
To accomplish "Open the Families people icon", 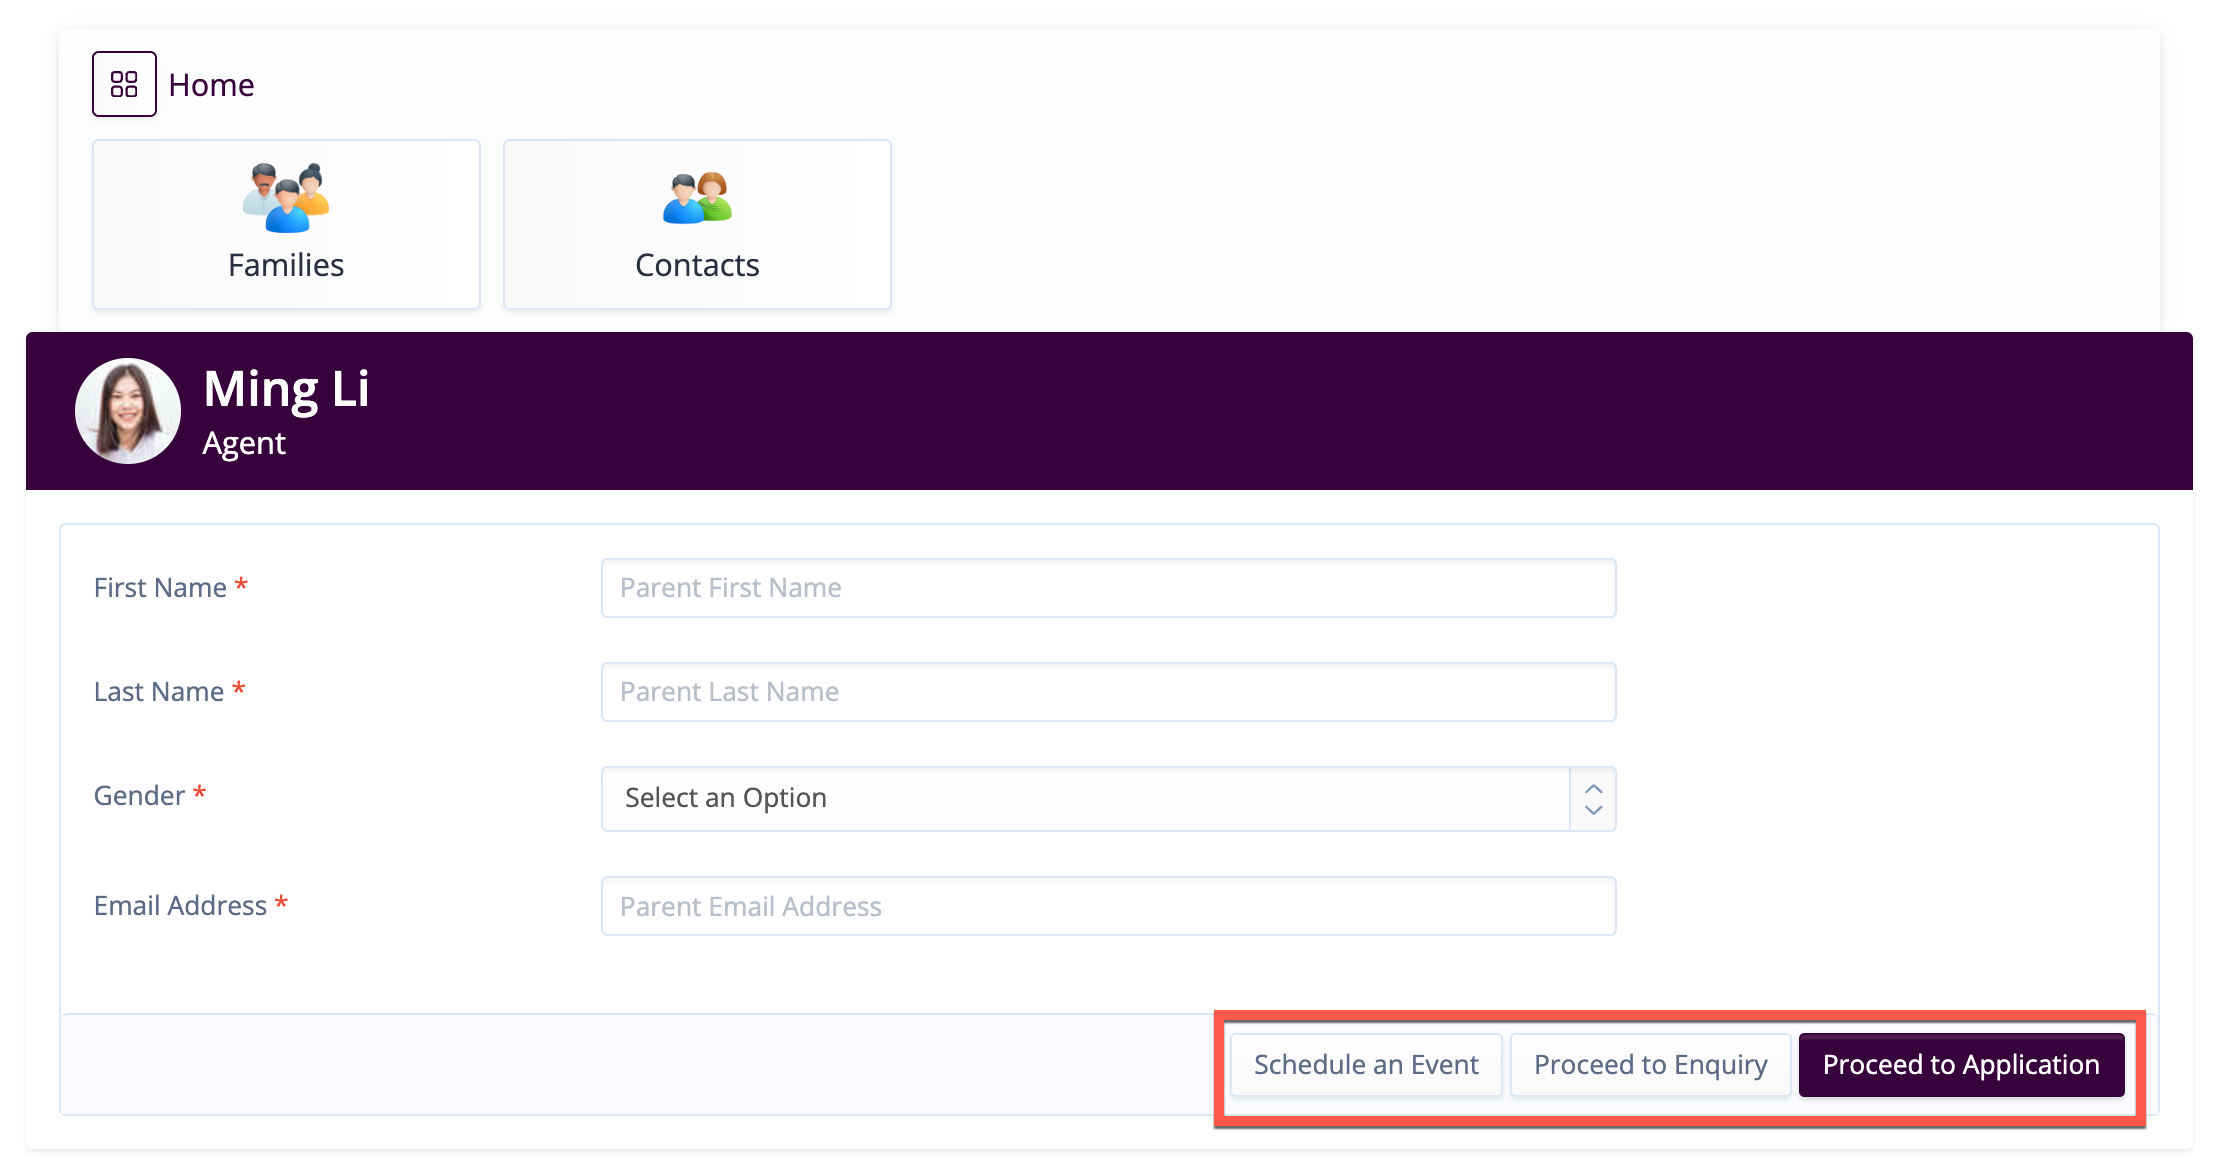I will [286, 197].
